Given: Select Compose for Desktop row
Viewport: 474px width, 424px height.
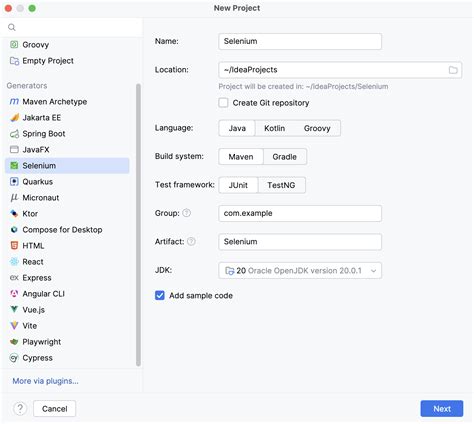Looking at the screenshot, I should click(x=67, y=230).
